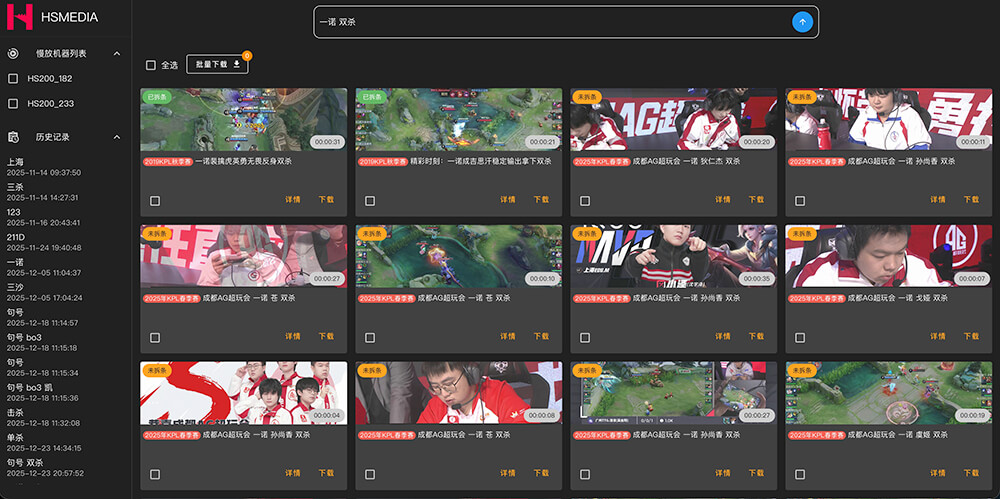Screen dimensions: 1000x499
Task: Open the 00:00:19 虞姬 video thumbnail
Action: tap(888, 393)
